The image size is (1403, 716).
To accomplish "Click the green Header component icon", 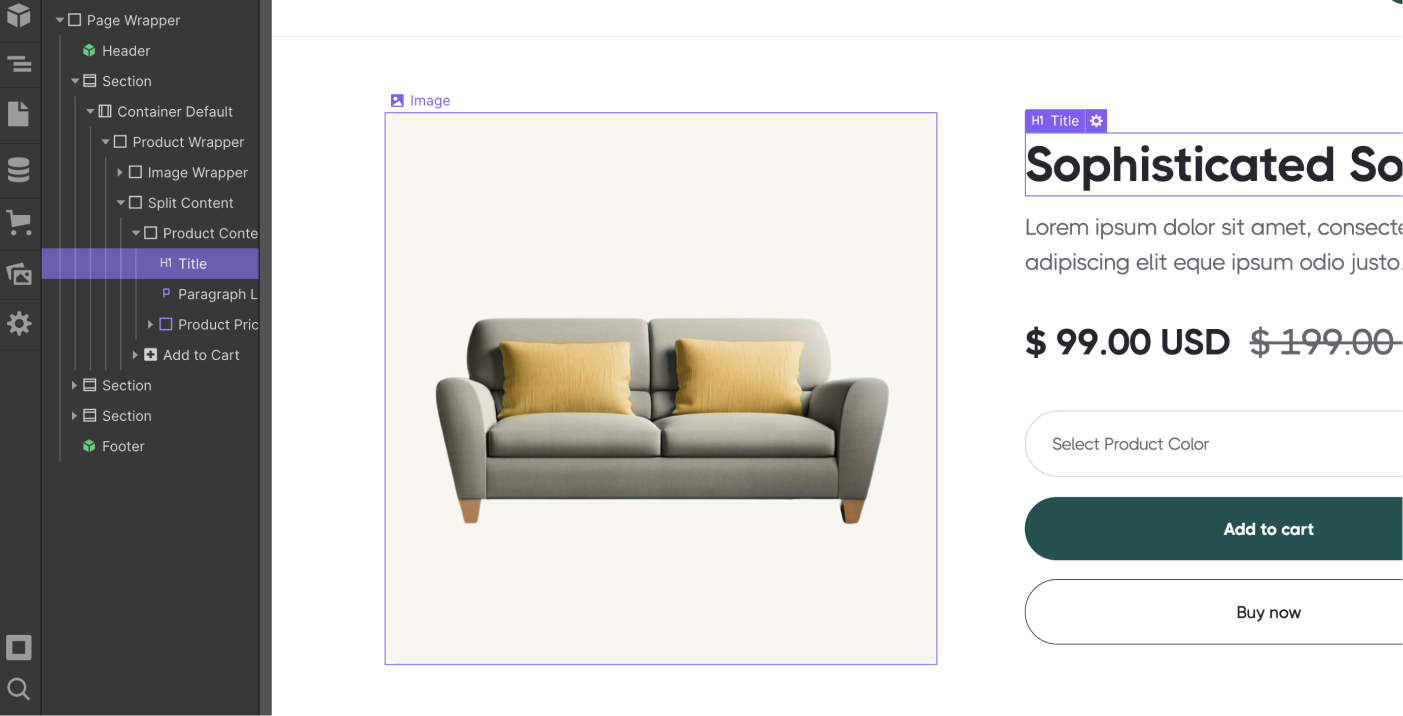I will 88,50.
